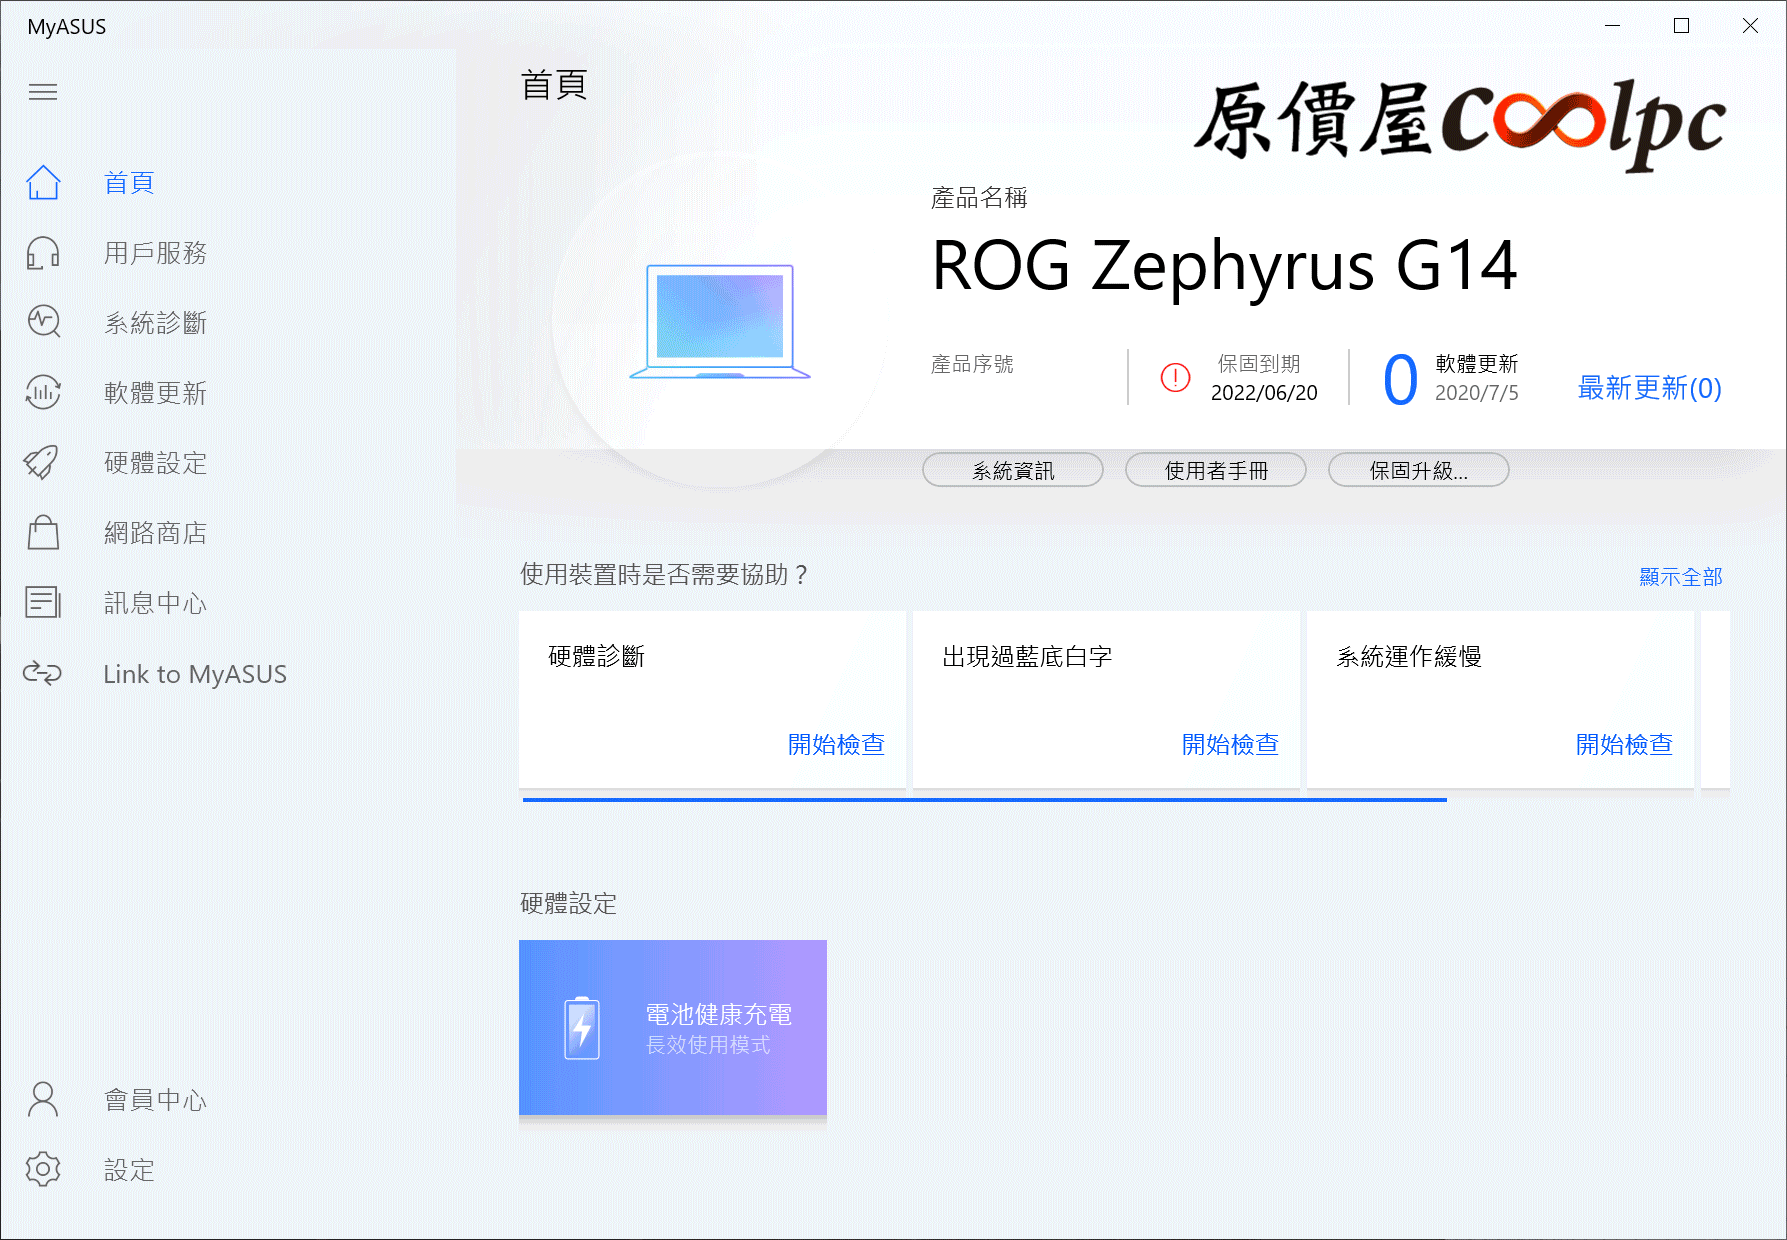Click the 出現過藍底白字 card title
This screenshot has width=1787, height=1240.
pos(1027,656)
